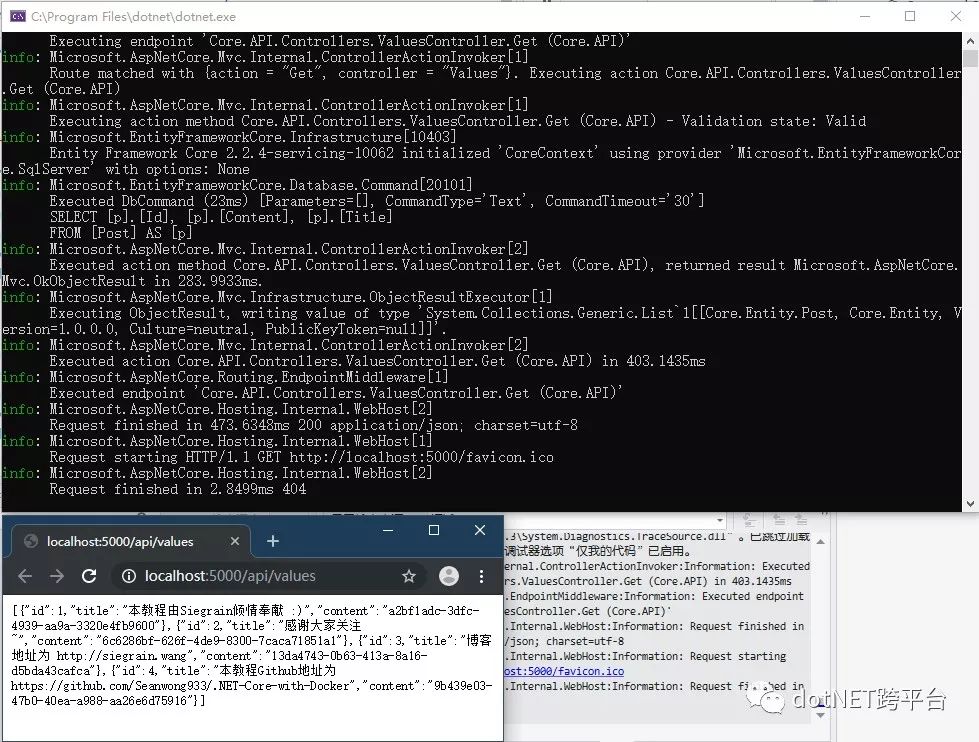Click the output panel scroll down arrow
979x742 pixels.
point(820,715)
